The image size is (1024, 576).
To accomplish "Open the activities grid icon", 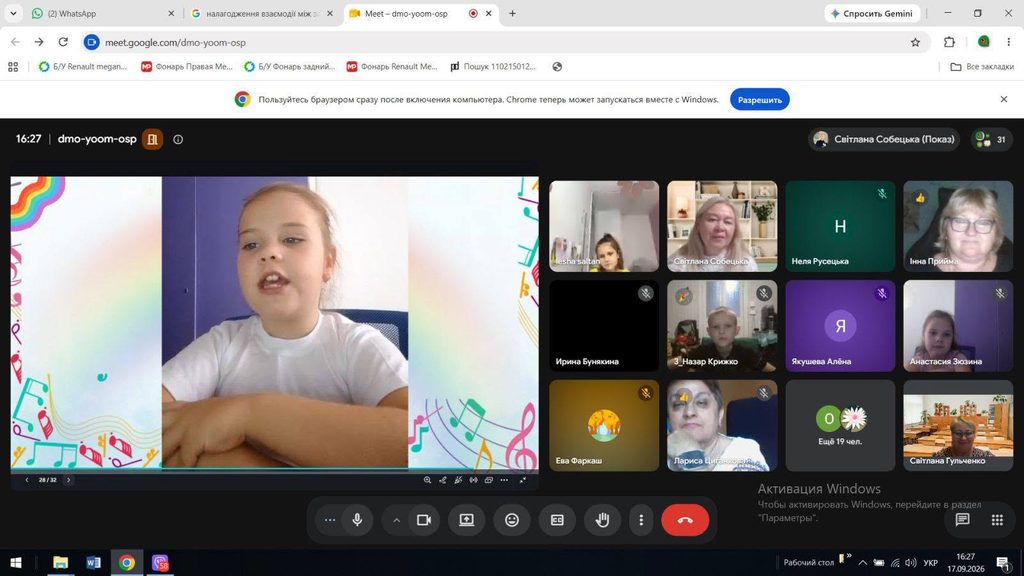I will [997, 520].
